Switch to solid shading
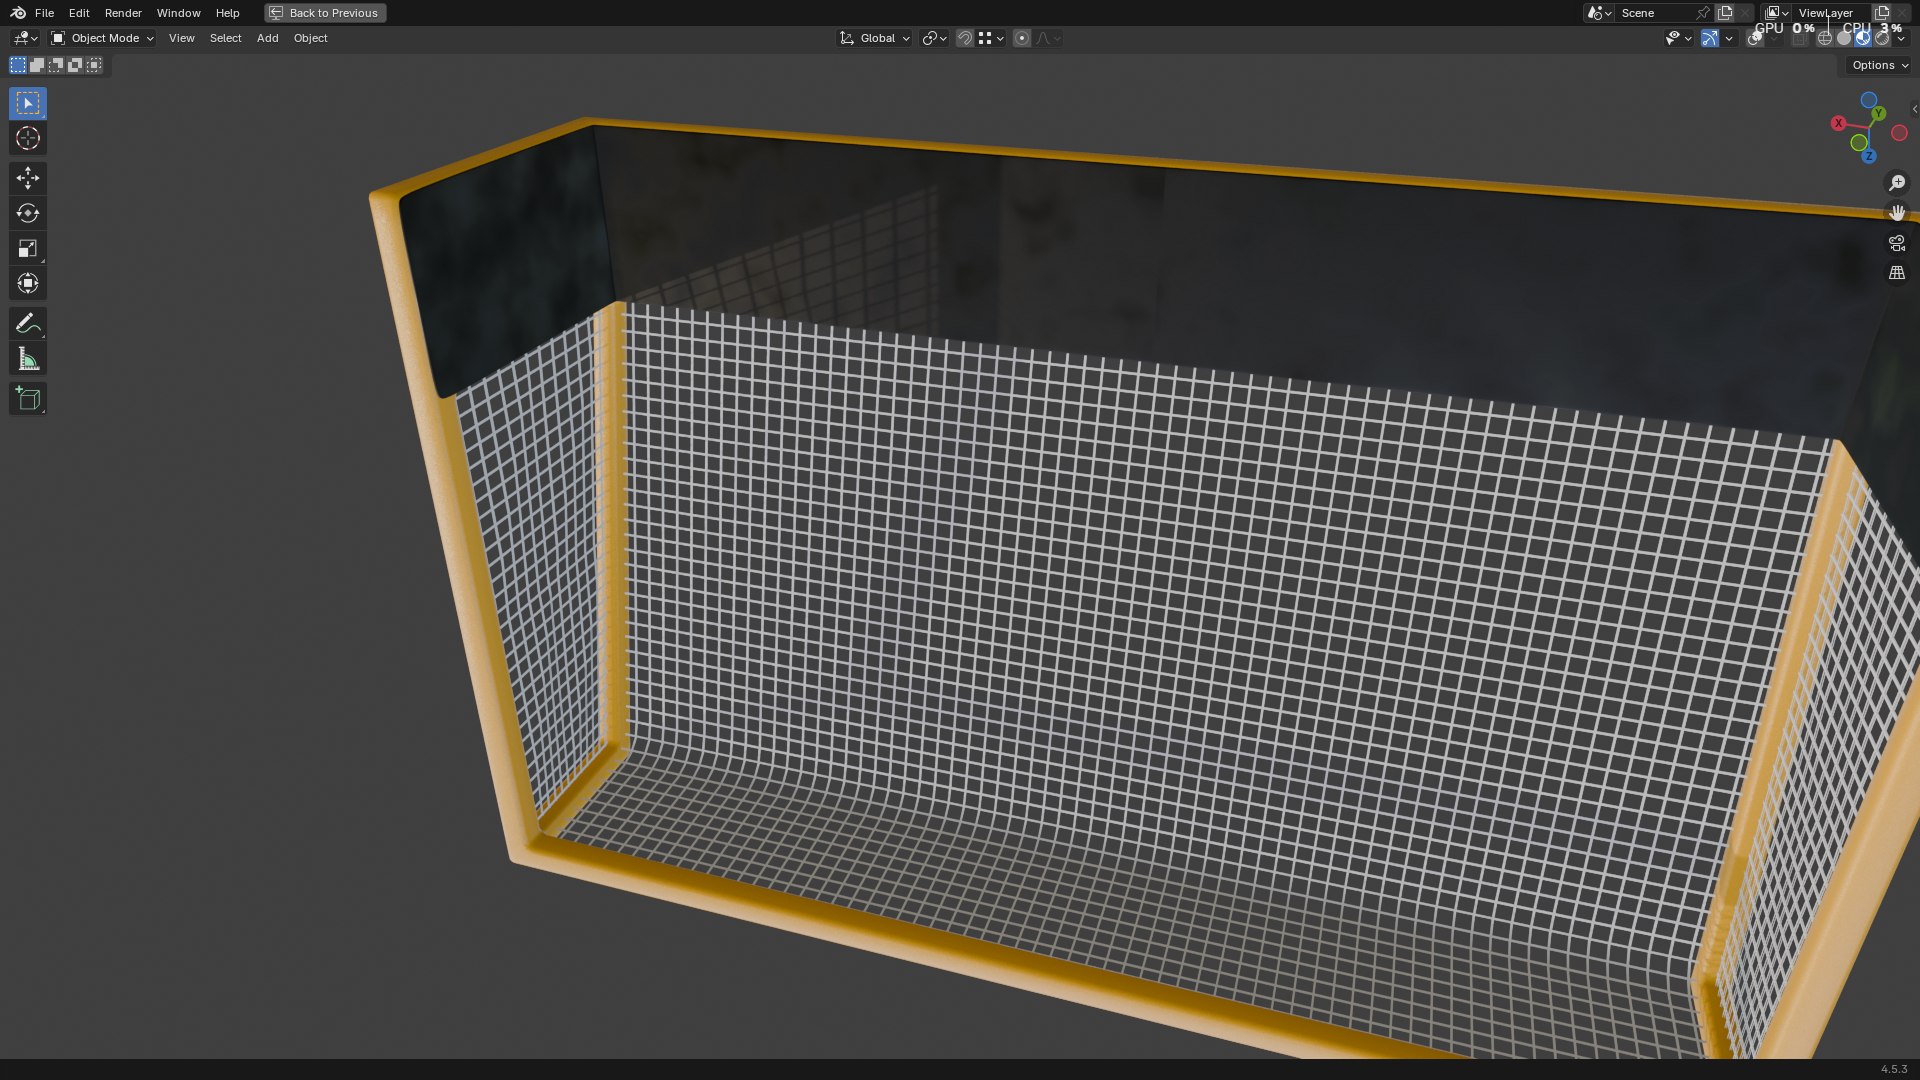This screenshot has width=1920, height=1080. point(1844,38)
